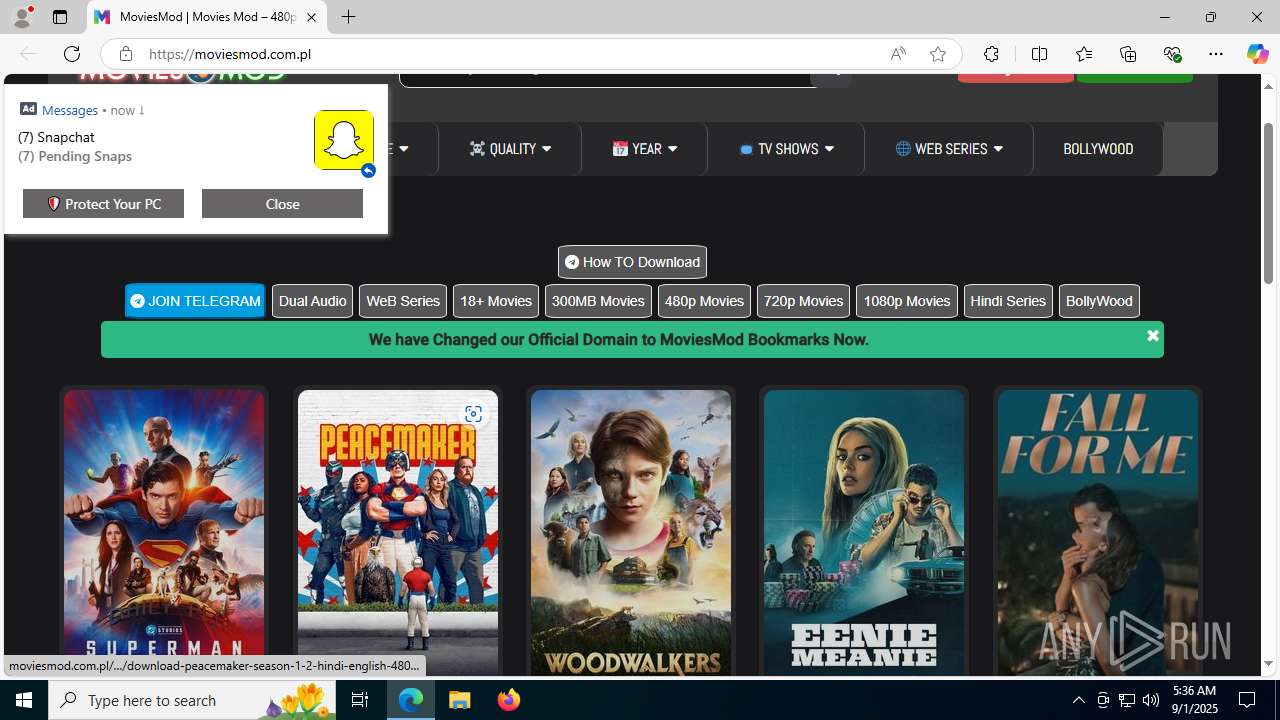This screenshot has height=720, width=1280.
Task: Expand the QUALITY dropdown menu
Action: 510,149
